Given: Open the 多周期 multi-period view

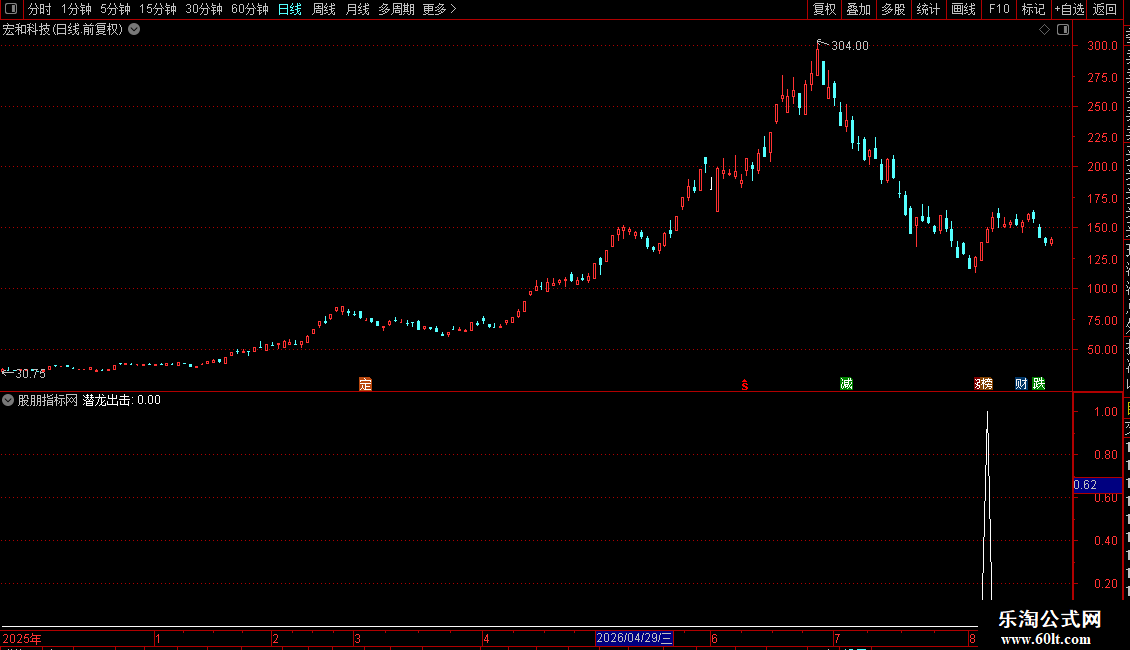Looking at the screenshot, I should point(396,9).
